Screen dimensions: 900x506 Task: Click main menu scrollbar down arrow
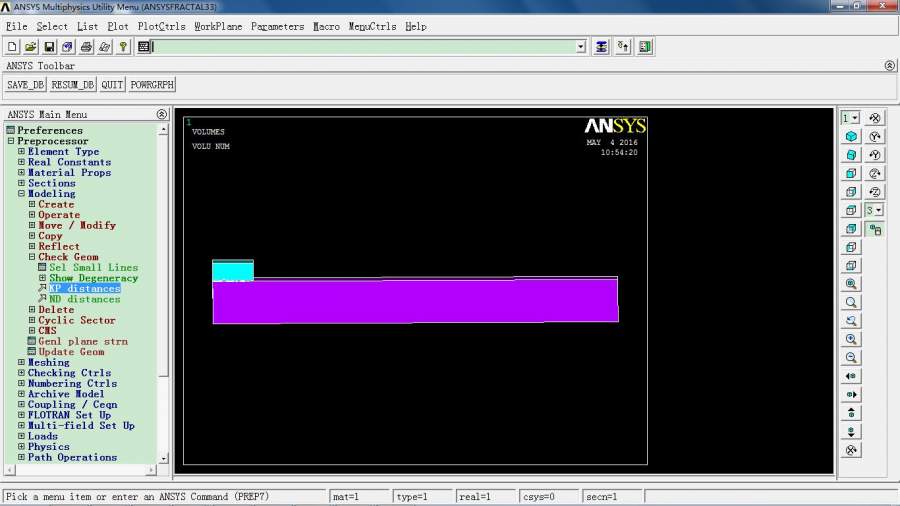(x=164, y=458)
